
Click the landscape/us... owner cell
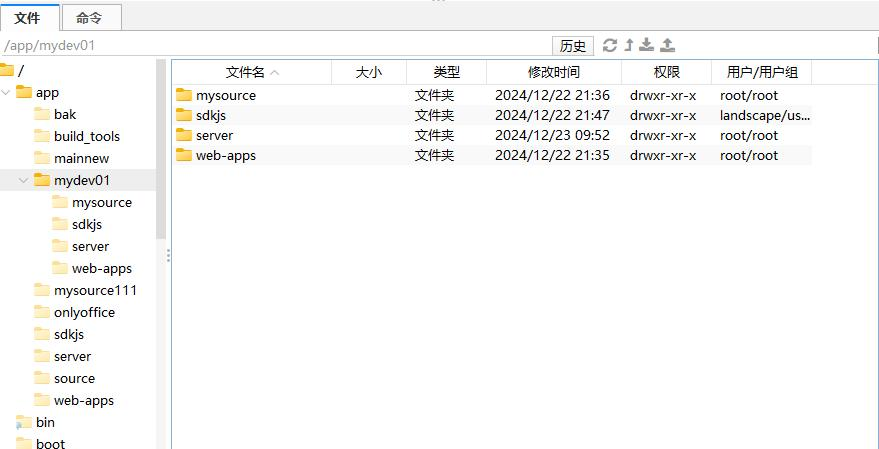pos(765,115)
